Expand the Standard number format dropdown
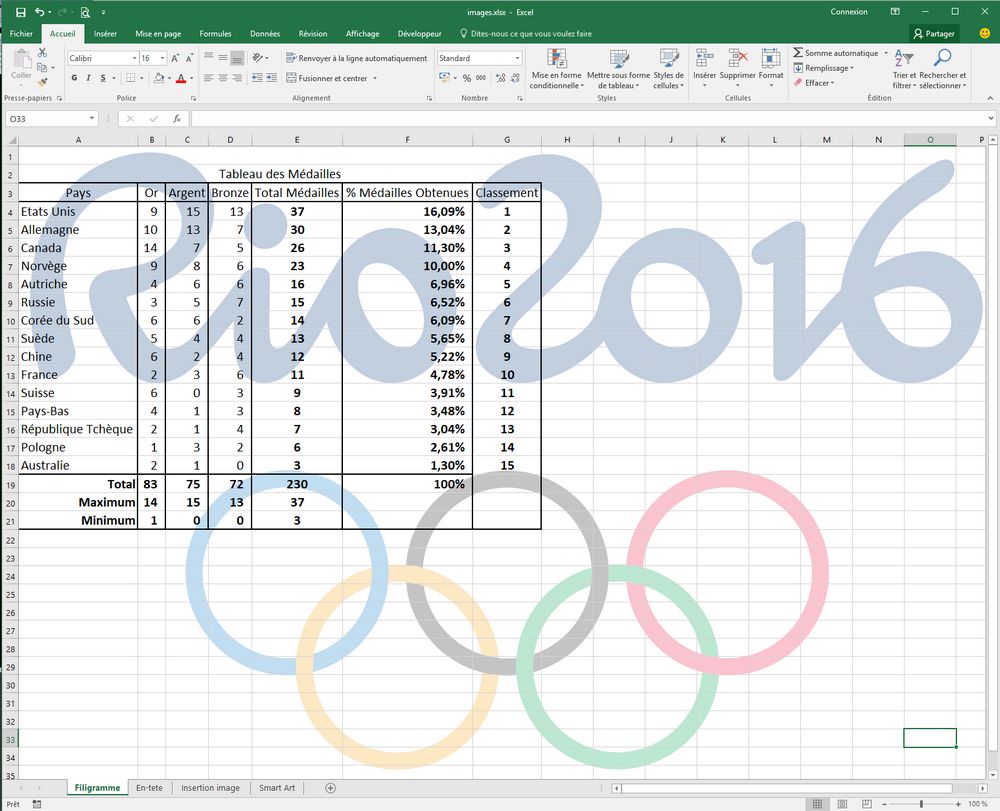 (x=517, y=58)
